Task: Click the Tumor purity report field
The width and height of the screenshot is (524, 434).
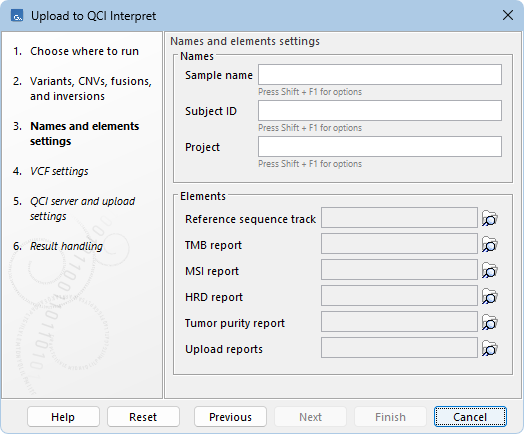Action: [399, 321]
